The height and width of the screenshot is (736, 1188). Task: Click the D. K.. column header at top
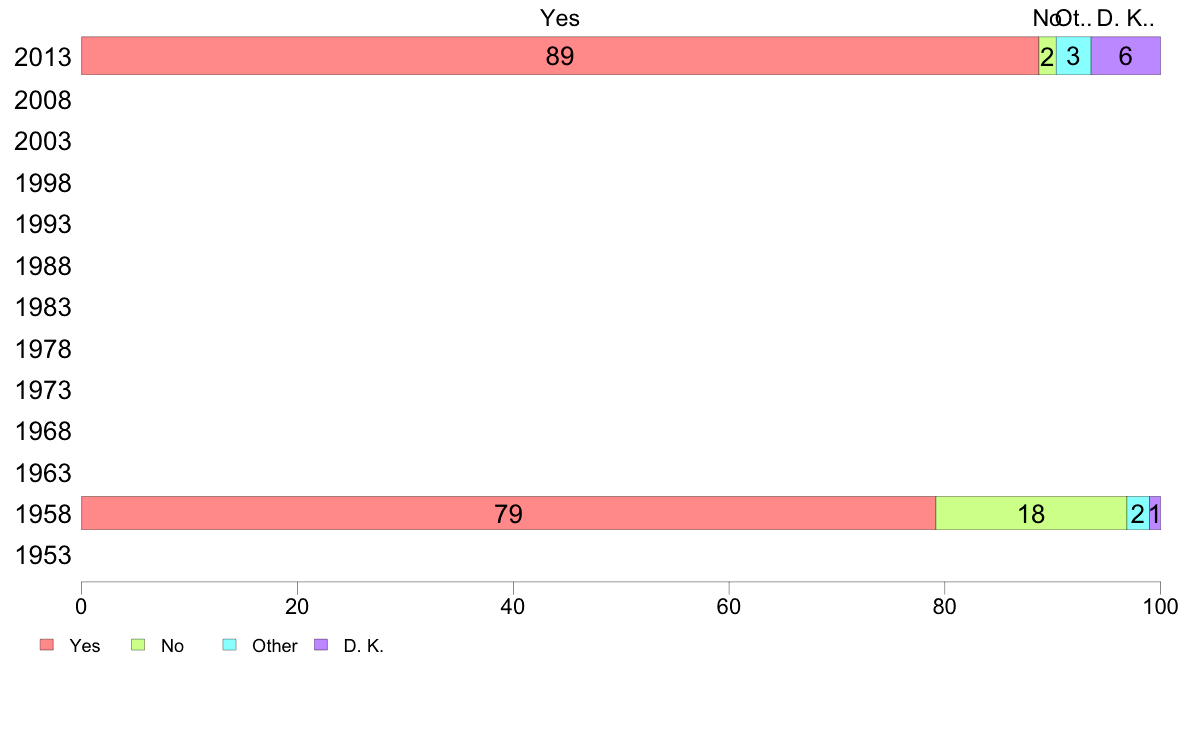(1125, 18)
